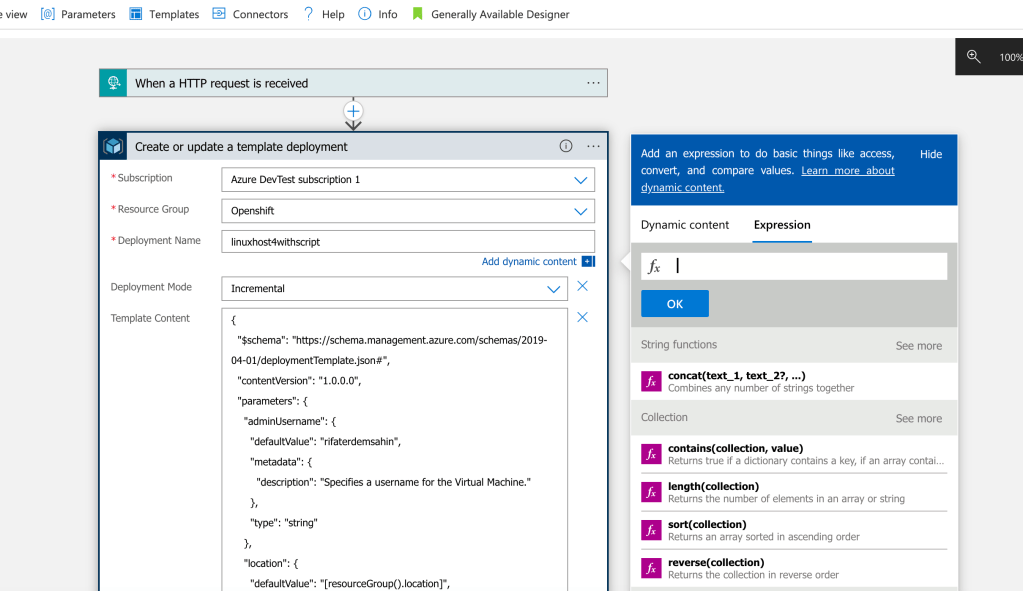Select the concat function's fx icon
This screenshot has height=591, width=1023.
coord(651,382)
